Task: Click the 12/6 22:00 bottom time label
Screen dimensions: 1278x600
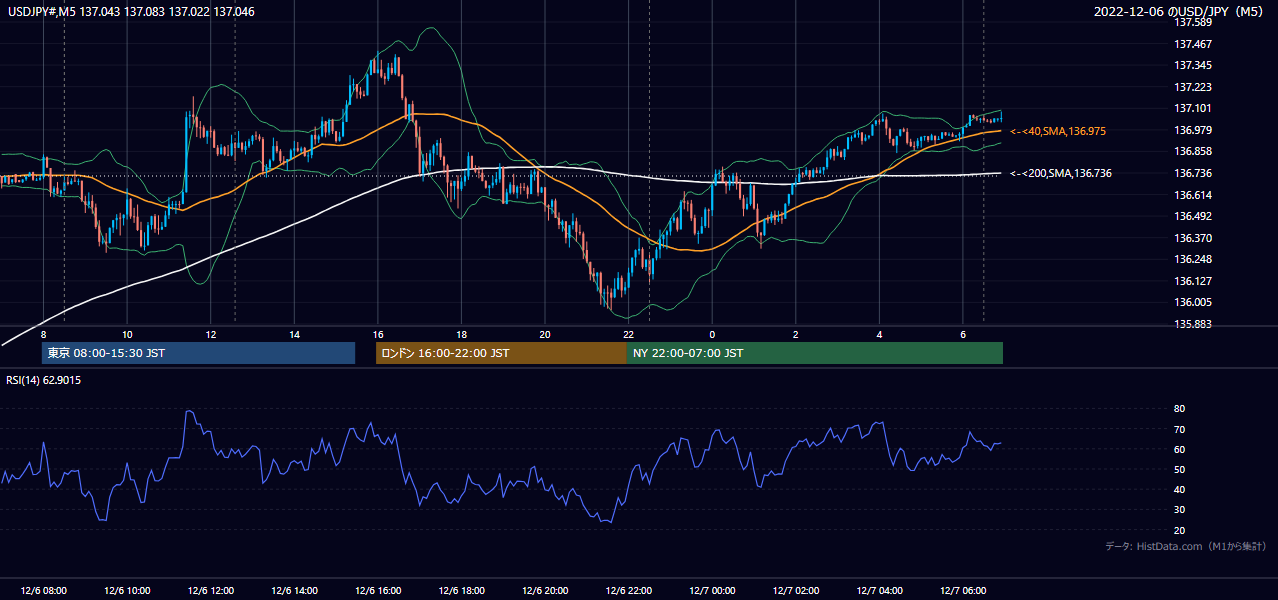Action: pyautogui.click(x=628, y=591)
